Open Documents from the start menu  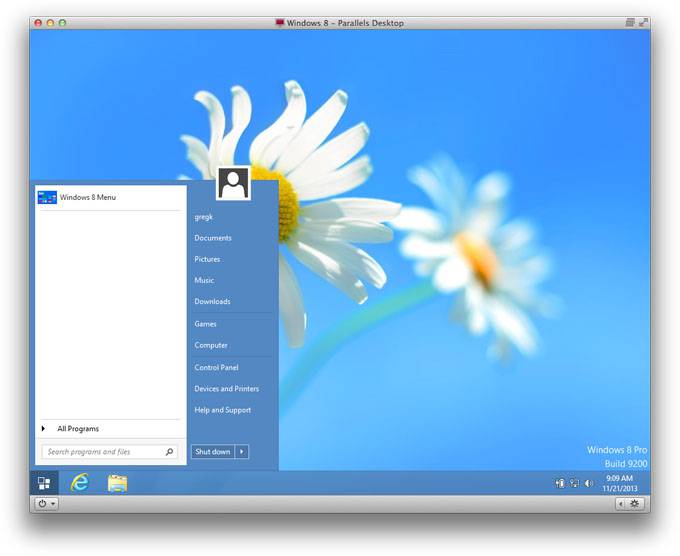pos(213,238)
